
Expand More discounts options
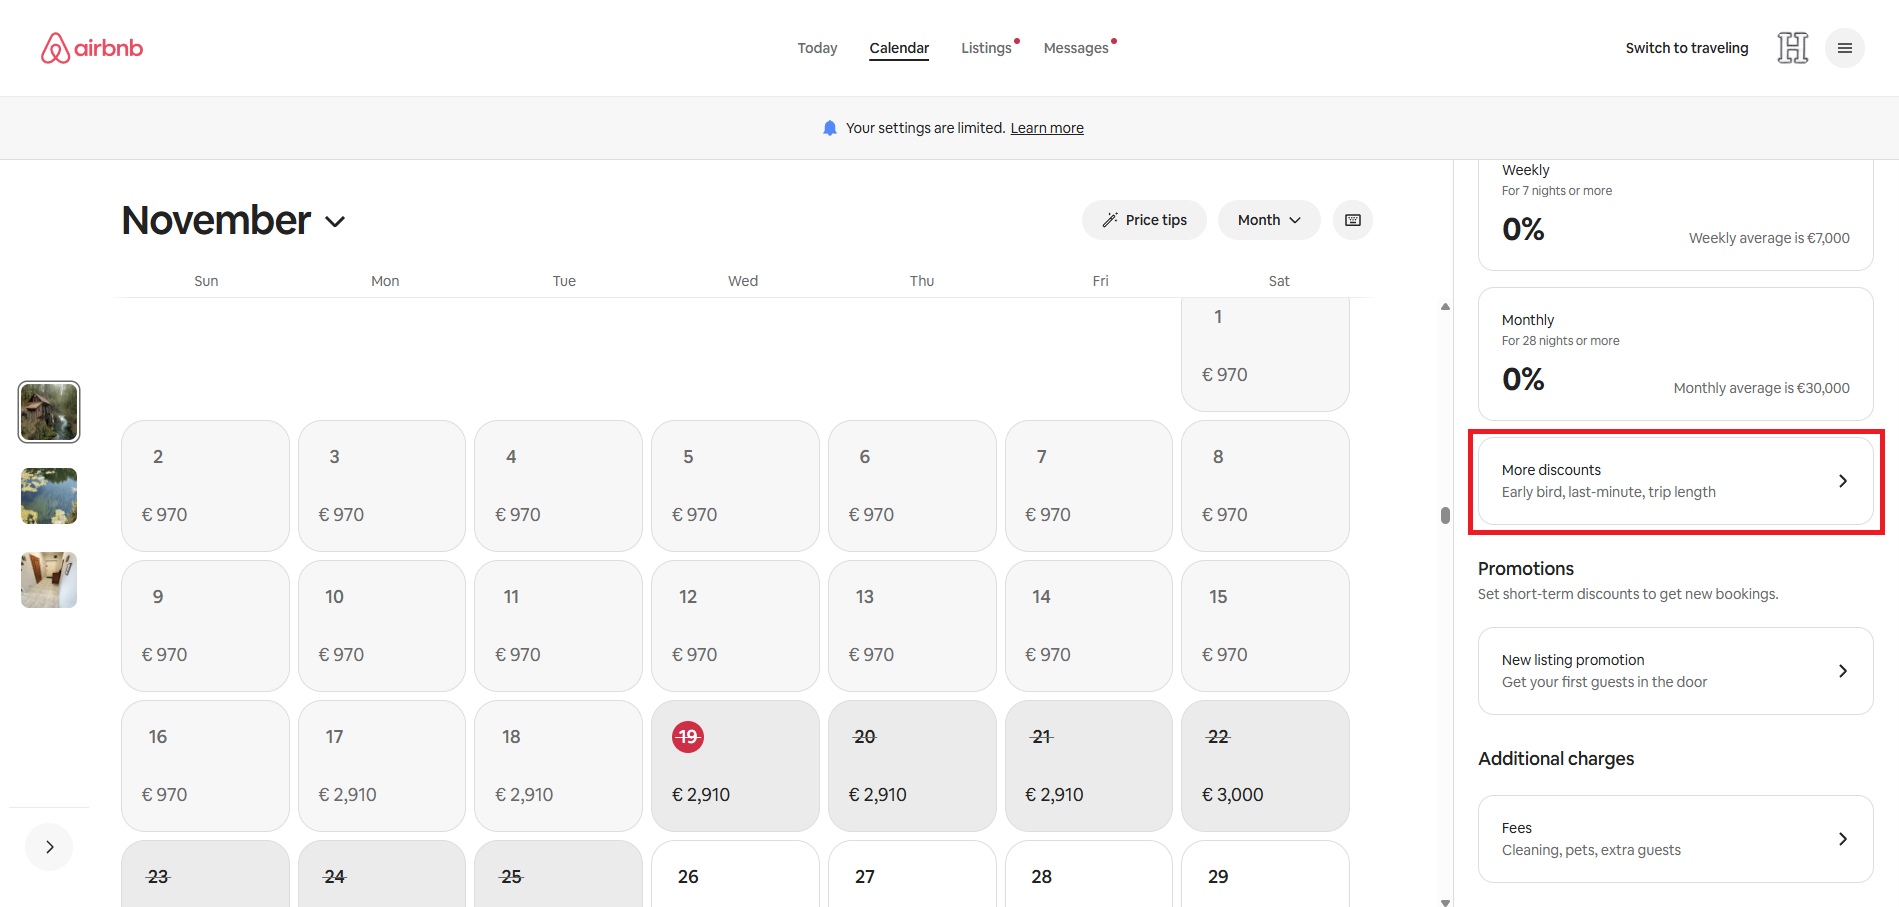click(x=1676, y=481)
